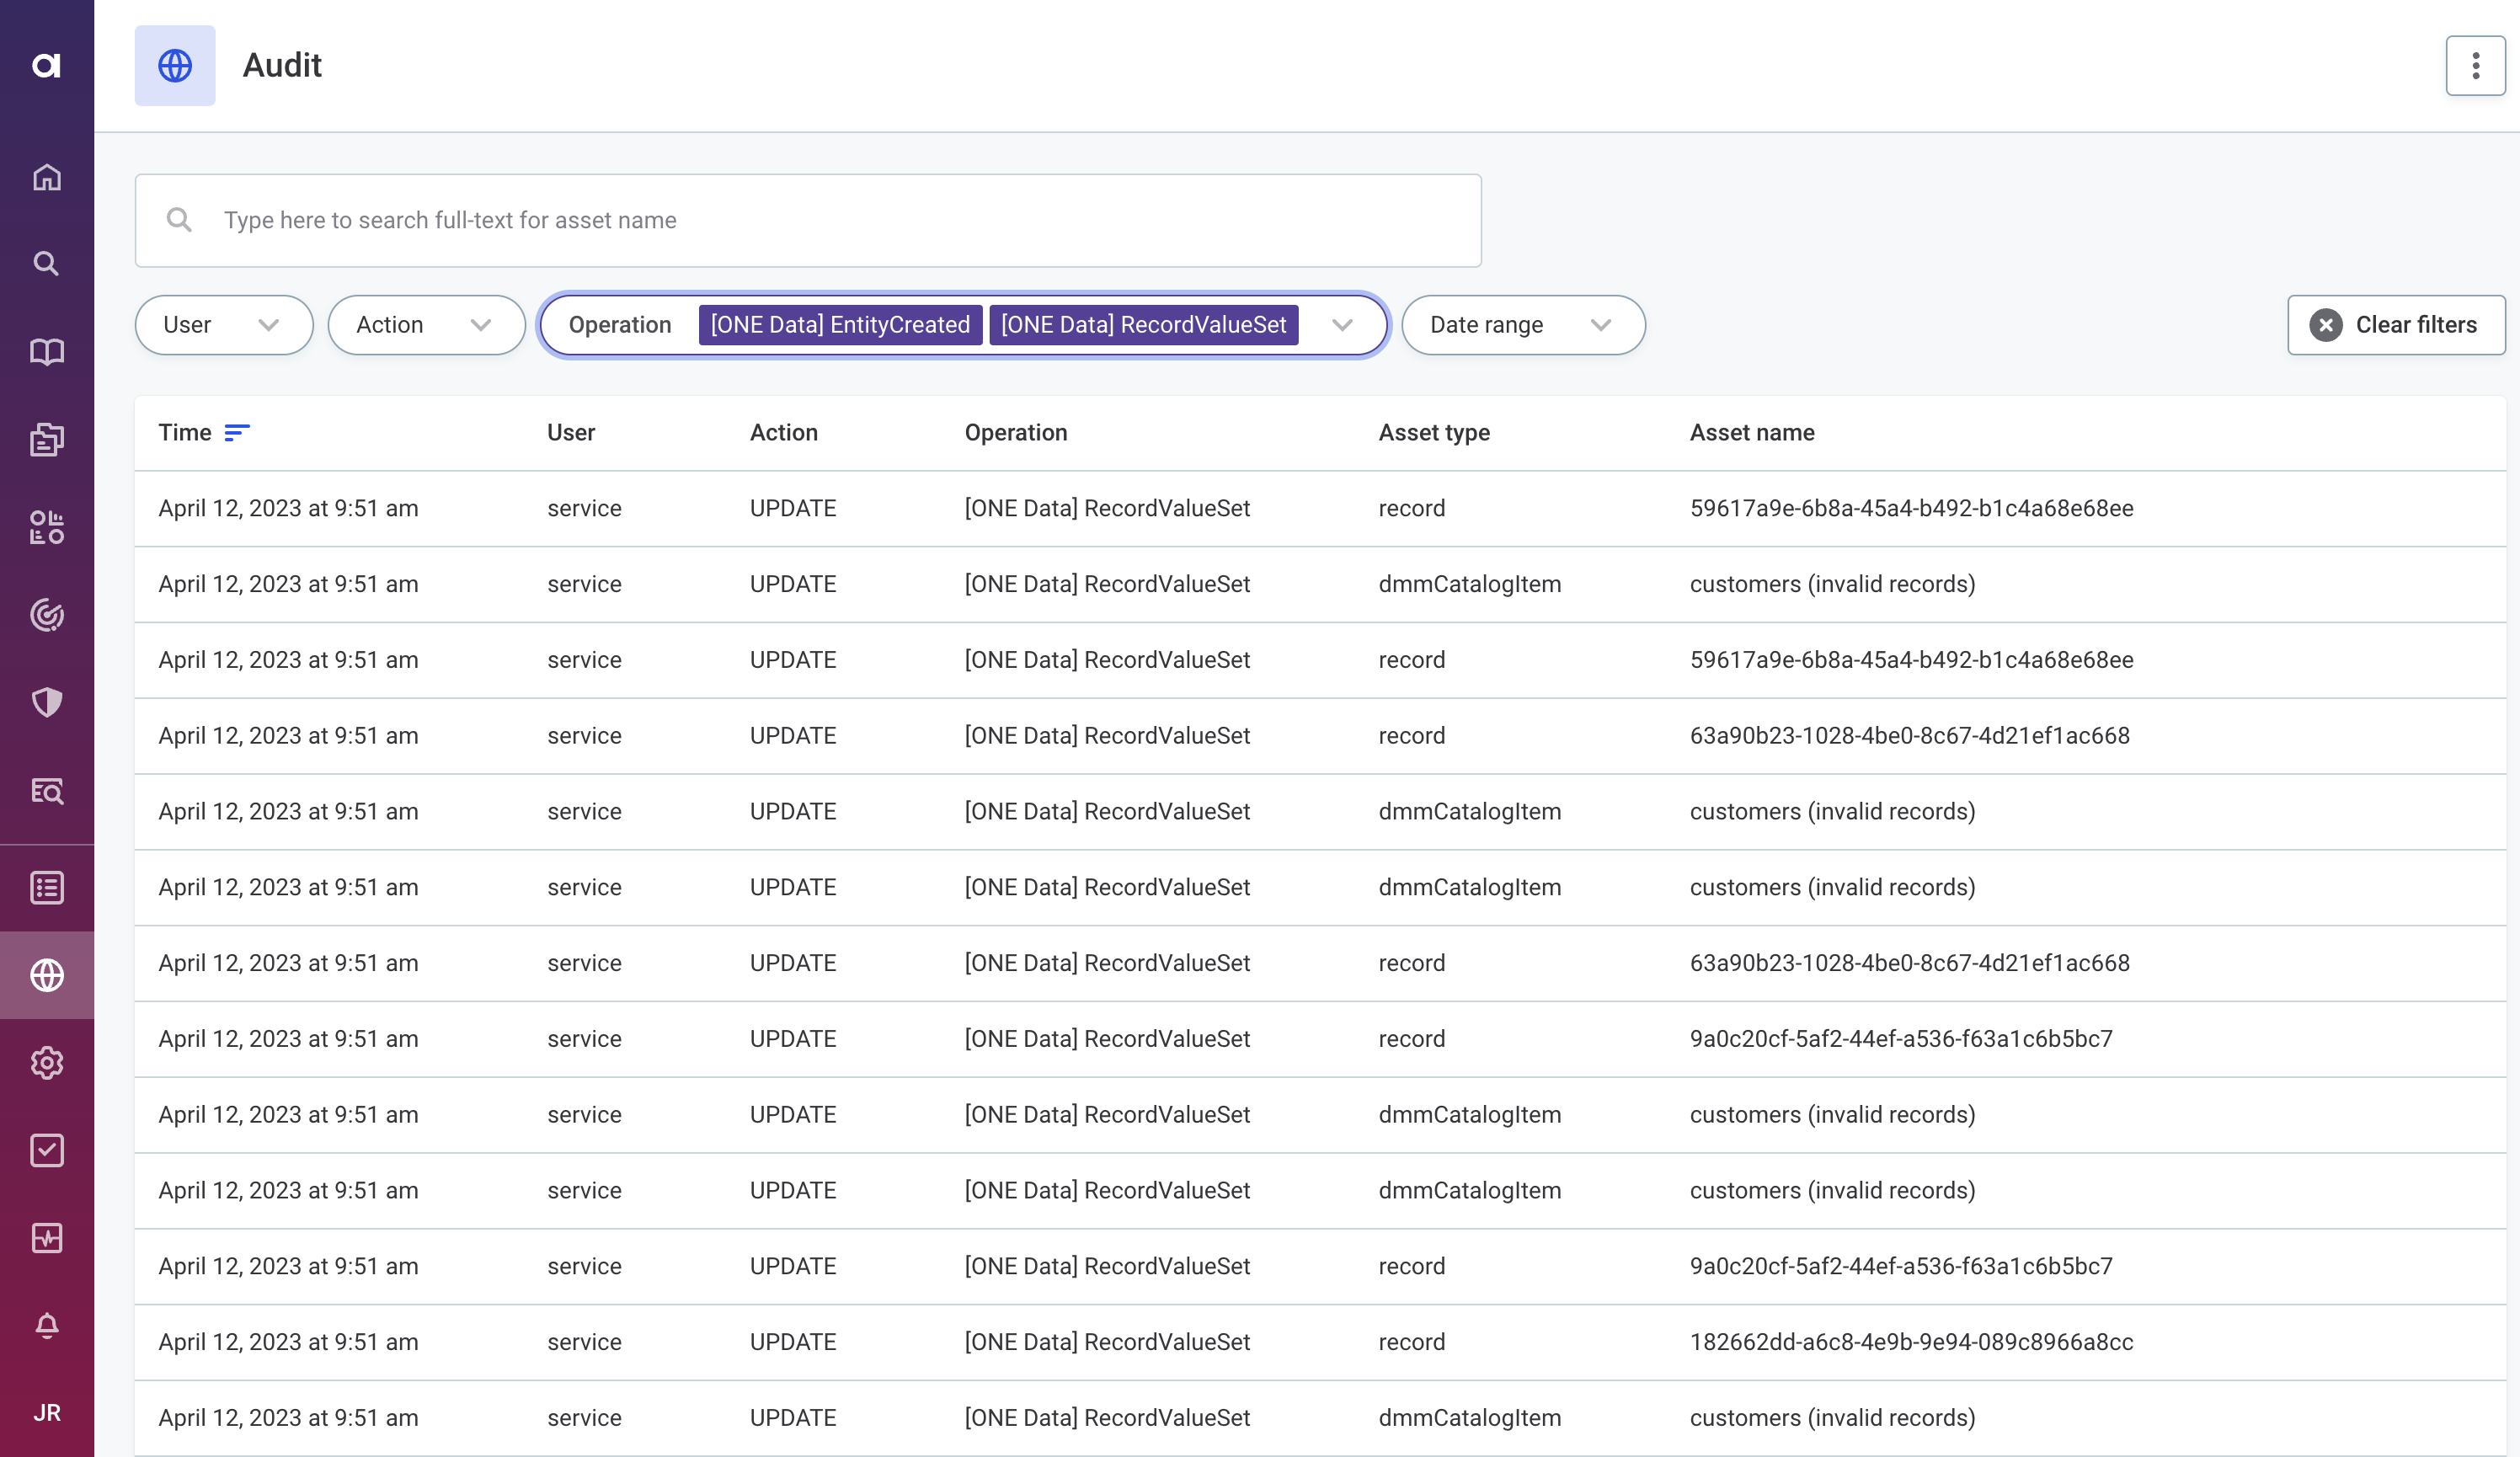Open the documents/copies sidebar icon
This screenshot has width=2520, height=1457.
pos(47,439)
